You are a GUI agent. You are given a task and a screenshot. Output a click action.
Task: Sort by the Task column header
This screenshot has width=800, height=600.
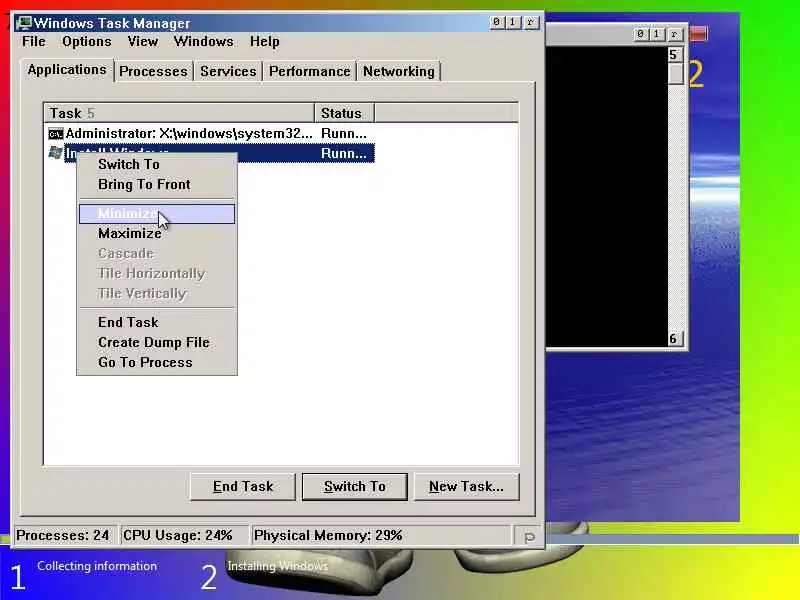[x=179, y=113]
